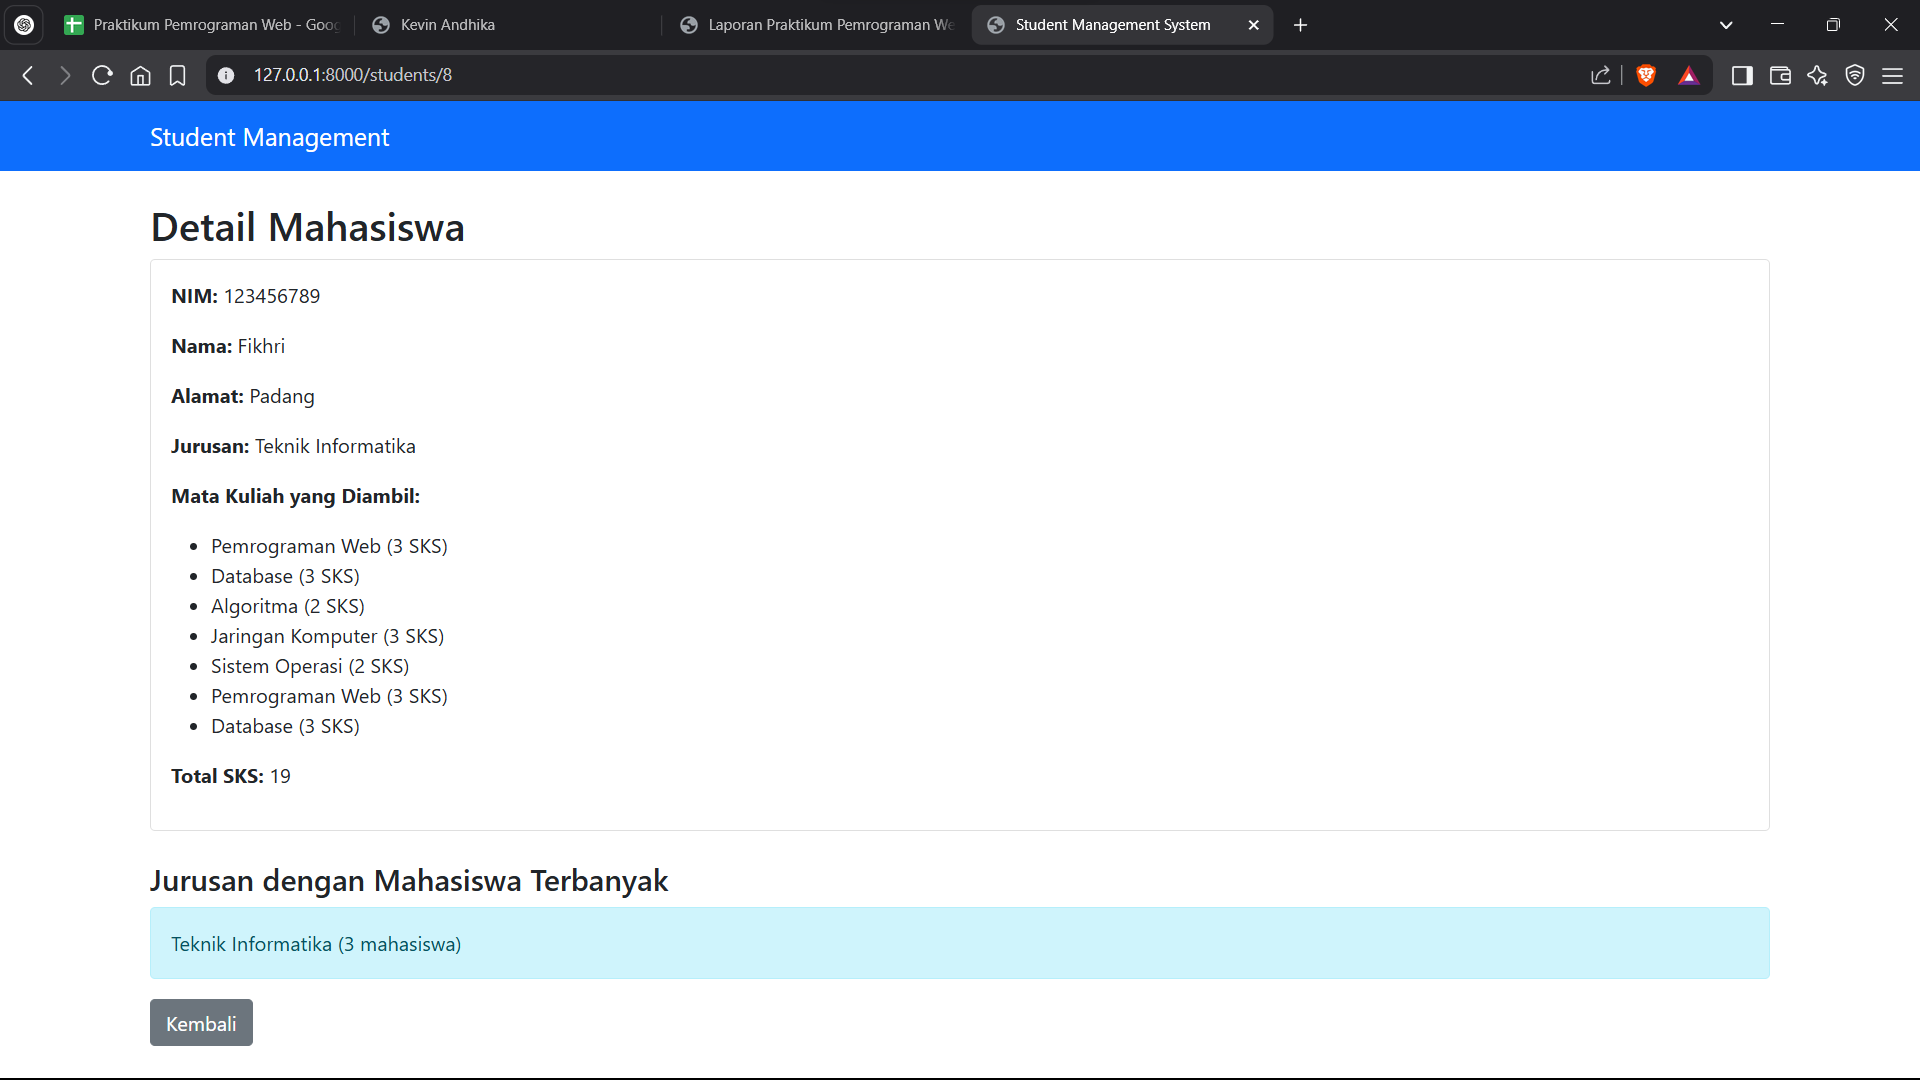Viewport: 1920px width, 1080px height.
Task: Open browser hamburger menu
Action: [1893, 75]
